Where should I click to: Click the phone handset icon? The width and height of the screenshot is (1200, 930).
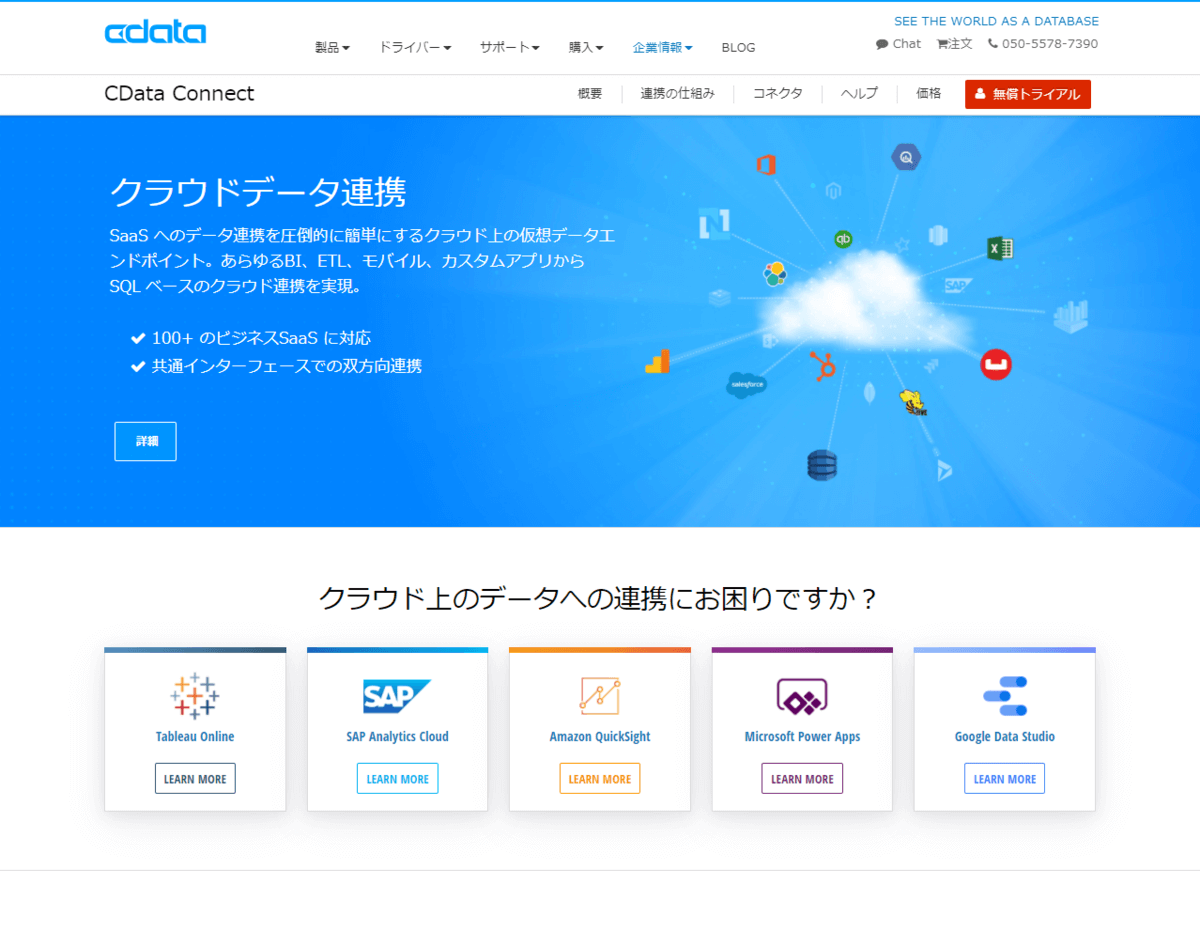click(993, 44)
